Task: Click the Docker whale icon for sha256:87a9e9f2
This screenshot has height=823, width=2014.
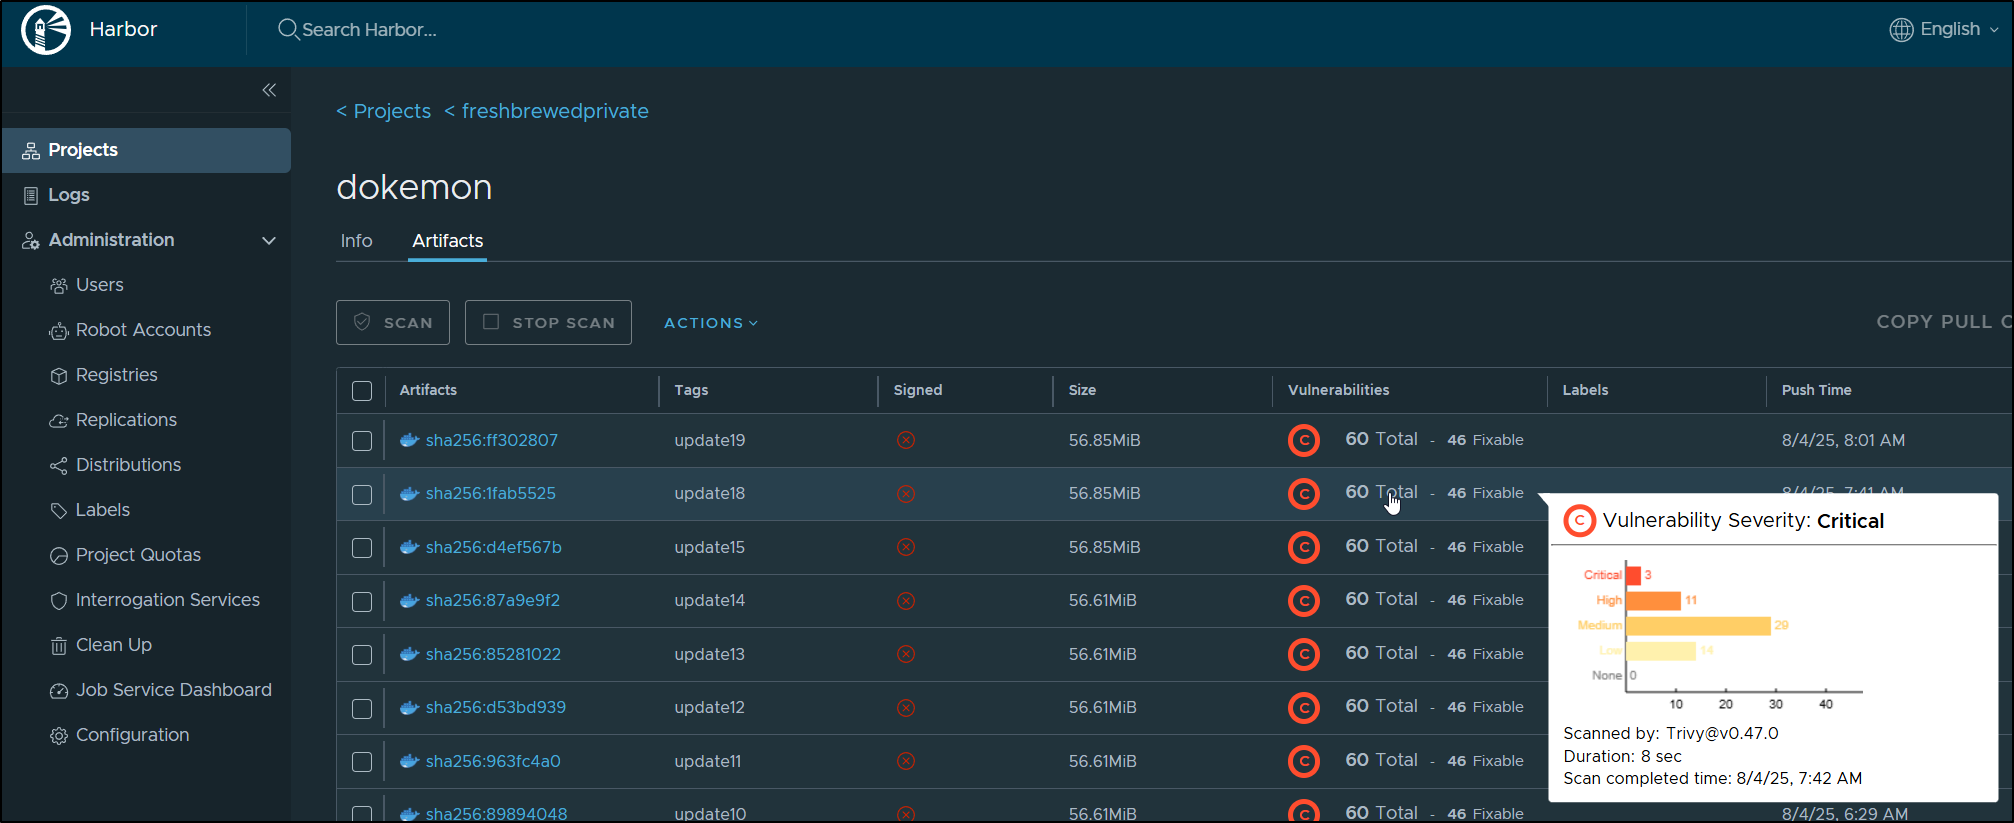Action: pyautogui.click(x=409, y=601)
